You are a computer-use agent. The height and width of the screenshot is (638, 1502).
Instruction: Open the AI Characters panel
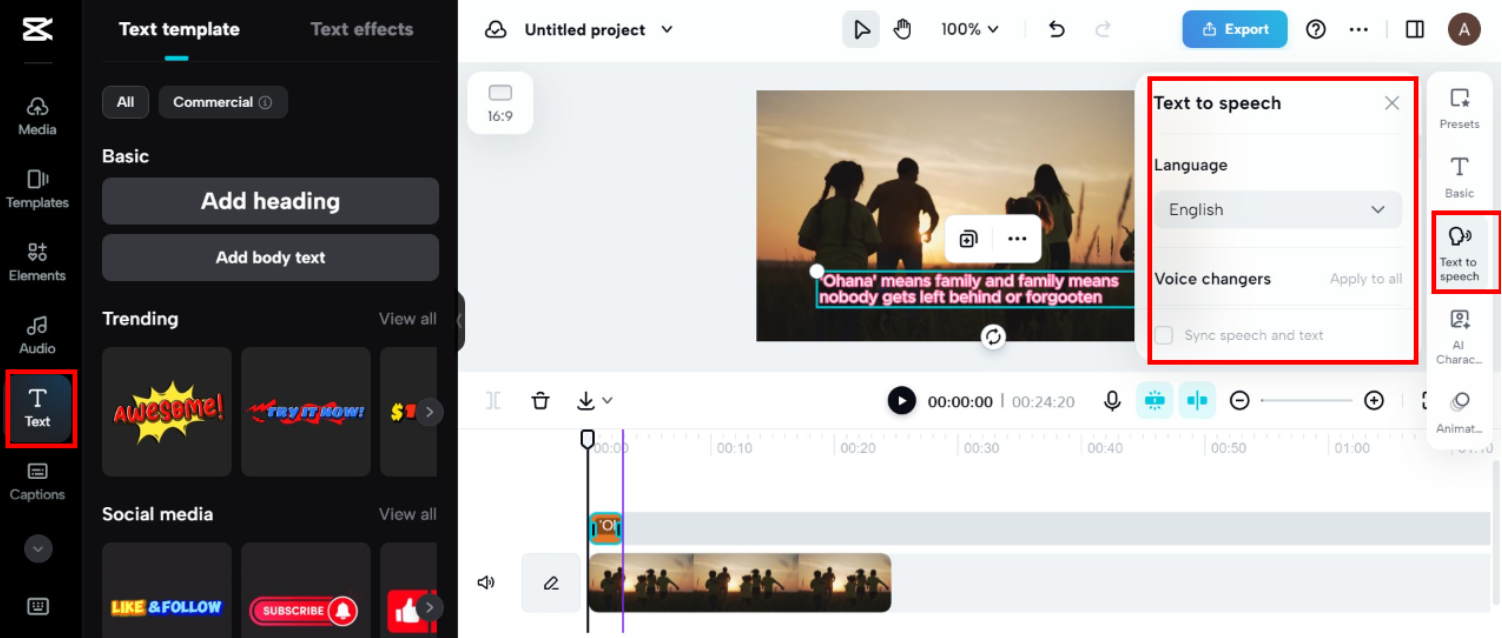click(x=1459, y=337)
